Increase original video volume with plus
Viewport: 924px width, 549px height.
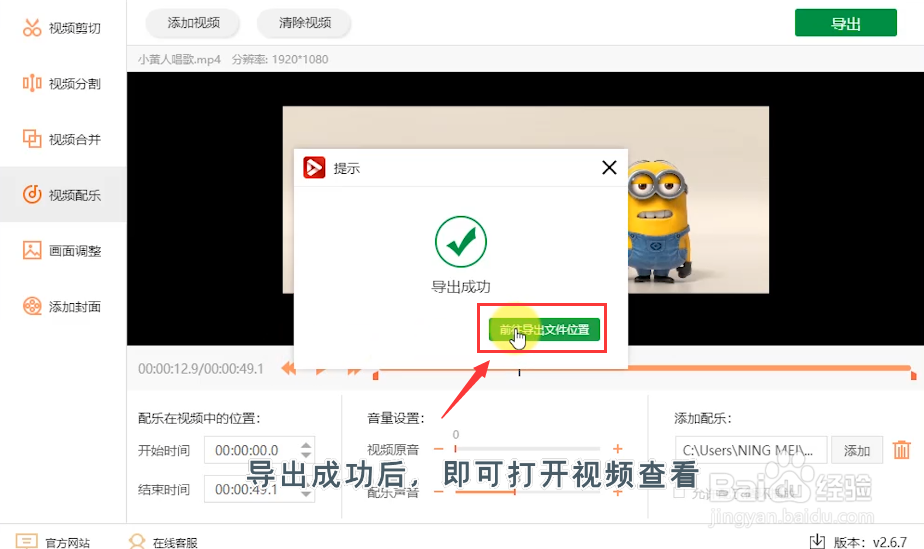[x=618, y=449]
